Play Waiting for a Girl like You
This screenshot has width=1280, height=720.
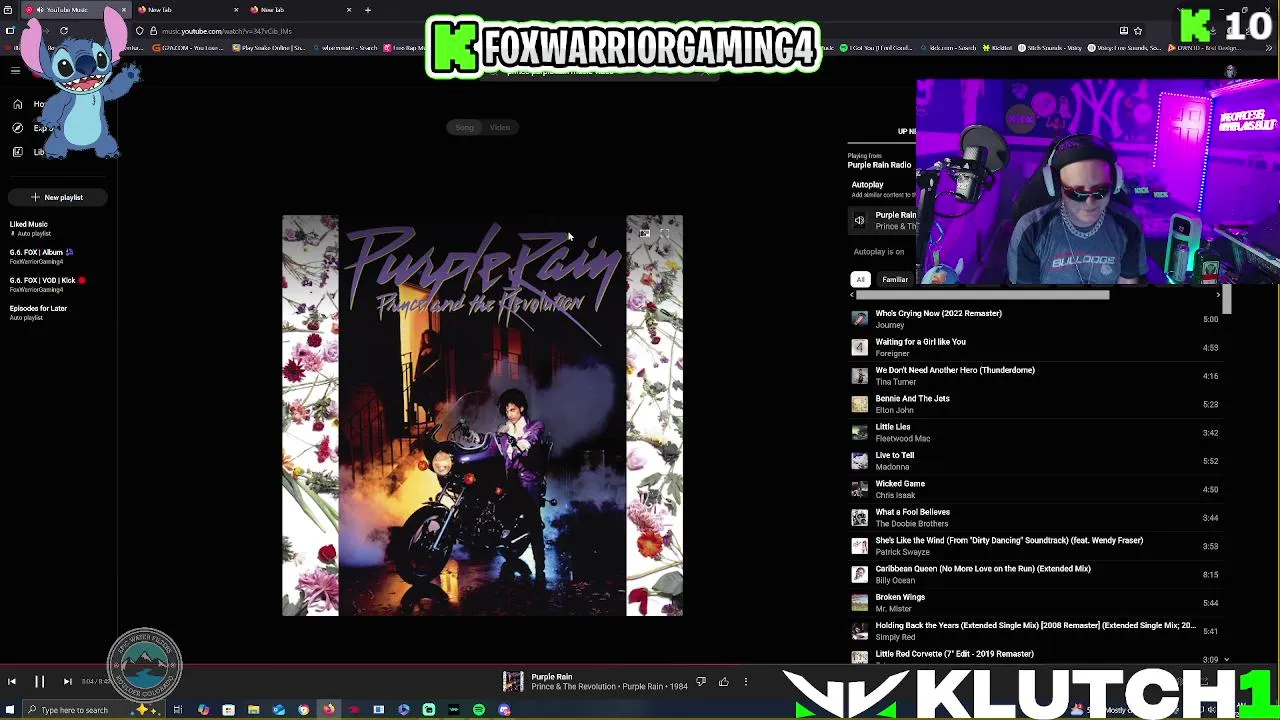click(1034, 347)
